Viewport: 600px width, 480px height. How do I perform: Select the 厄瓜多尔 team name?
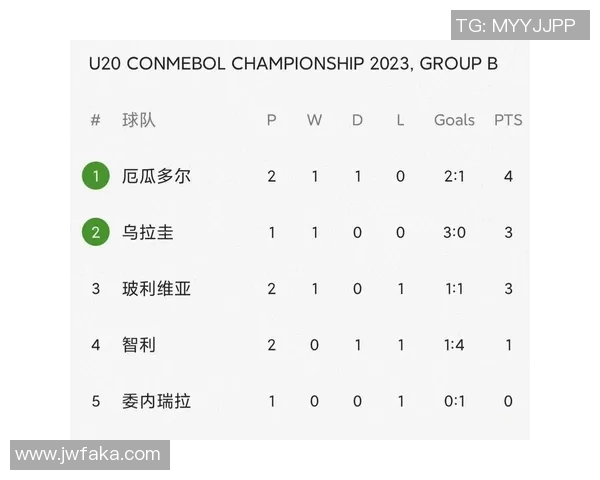point(156,176)
